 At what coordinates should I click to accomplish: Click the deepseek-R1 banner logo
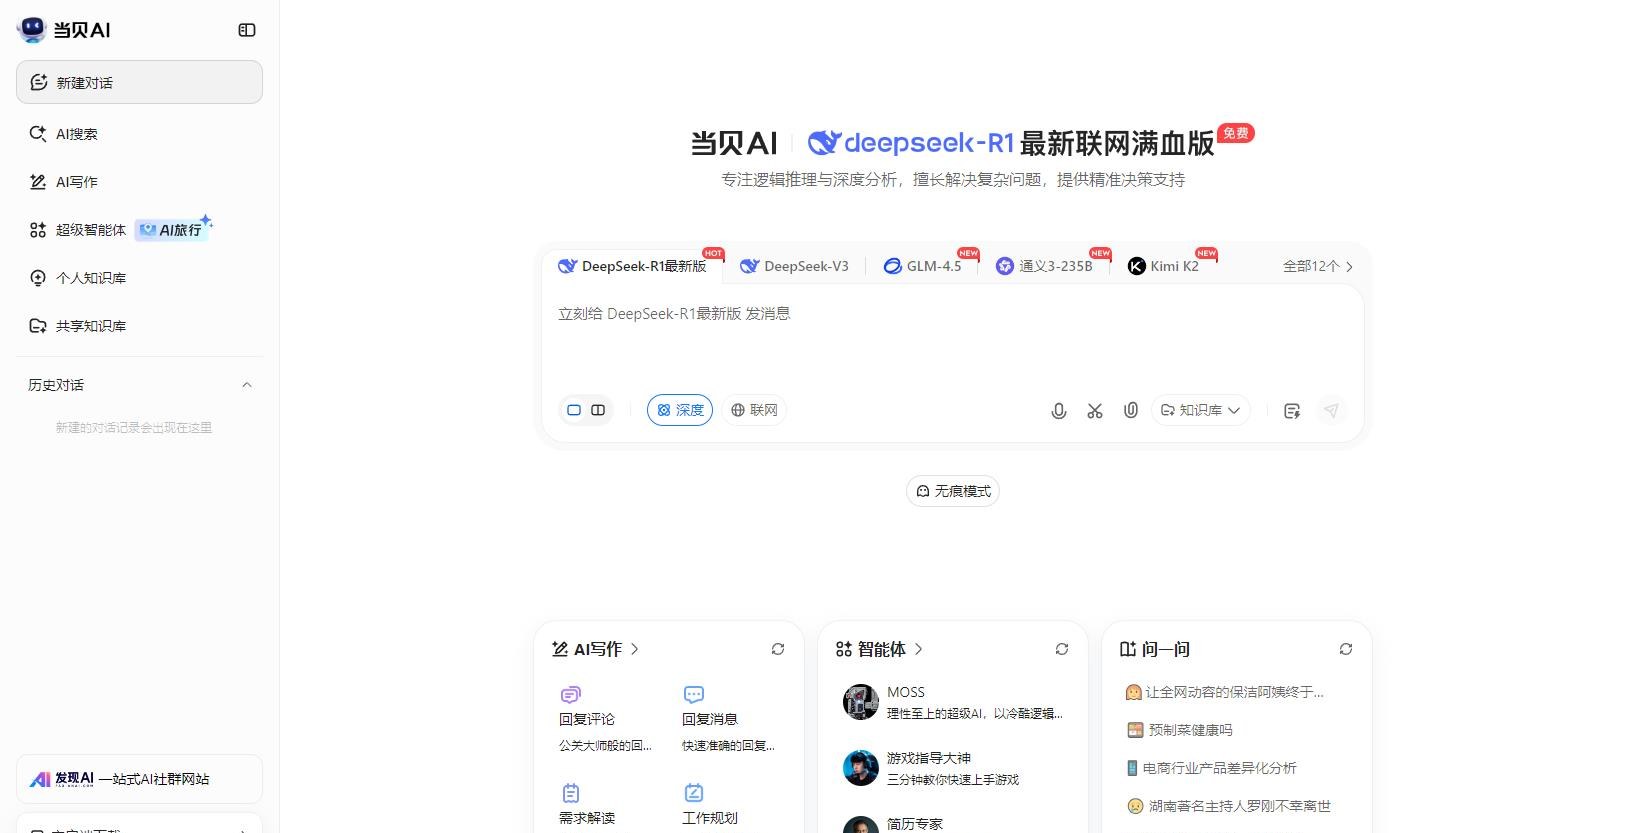(911, 143)
